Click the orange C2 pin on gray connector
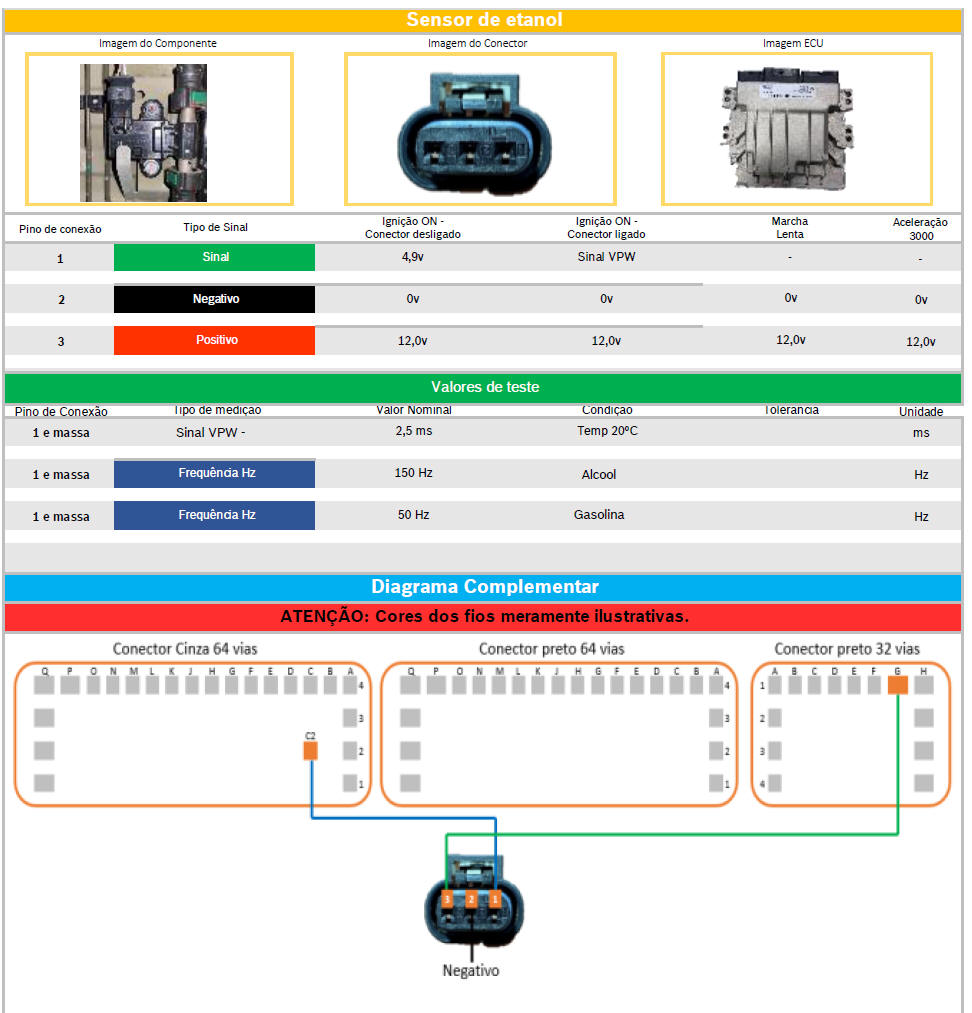Viewport: 972px width, 1013px height. pyautogui.click(x=311, y=750)
